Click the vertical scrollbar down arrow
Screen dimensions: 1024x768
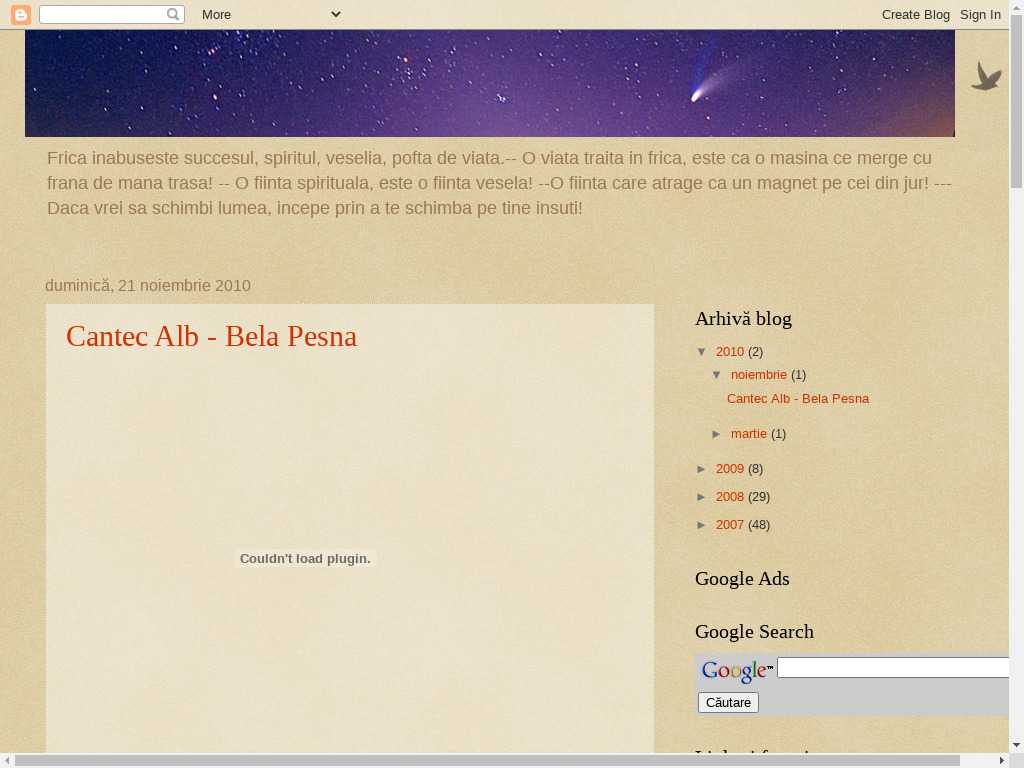pos(1016,745)
